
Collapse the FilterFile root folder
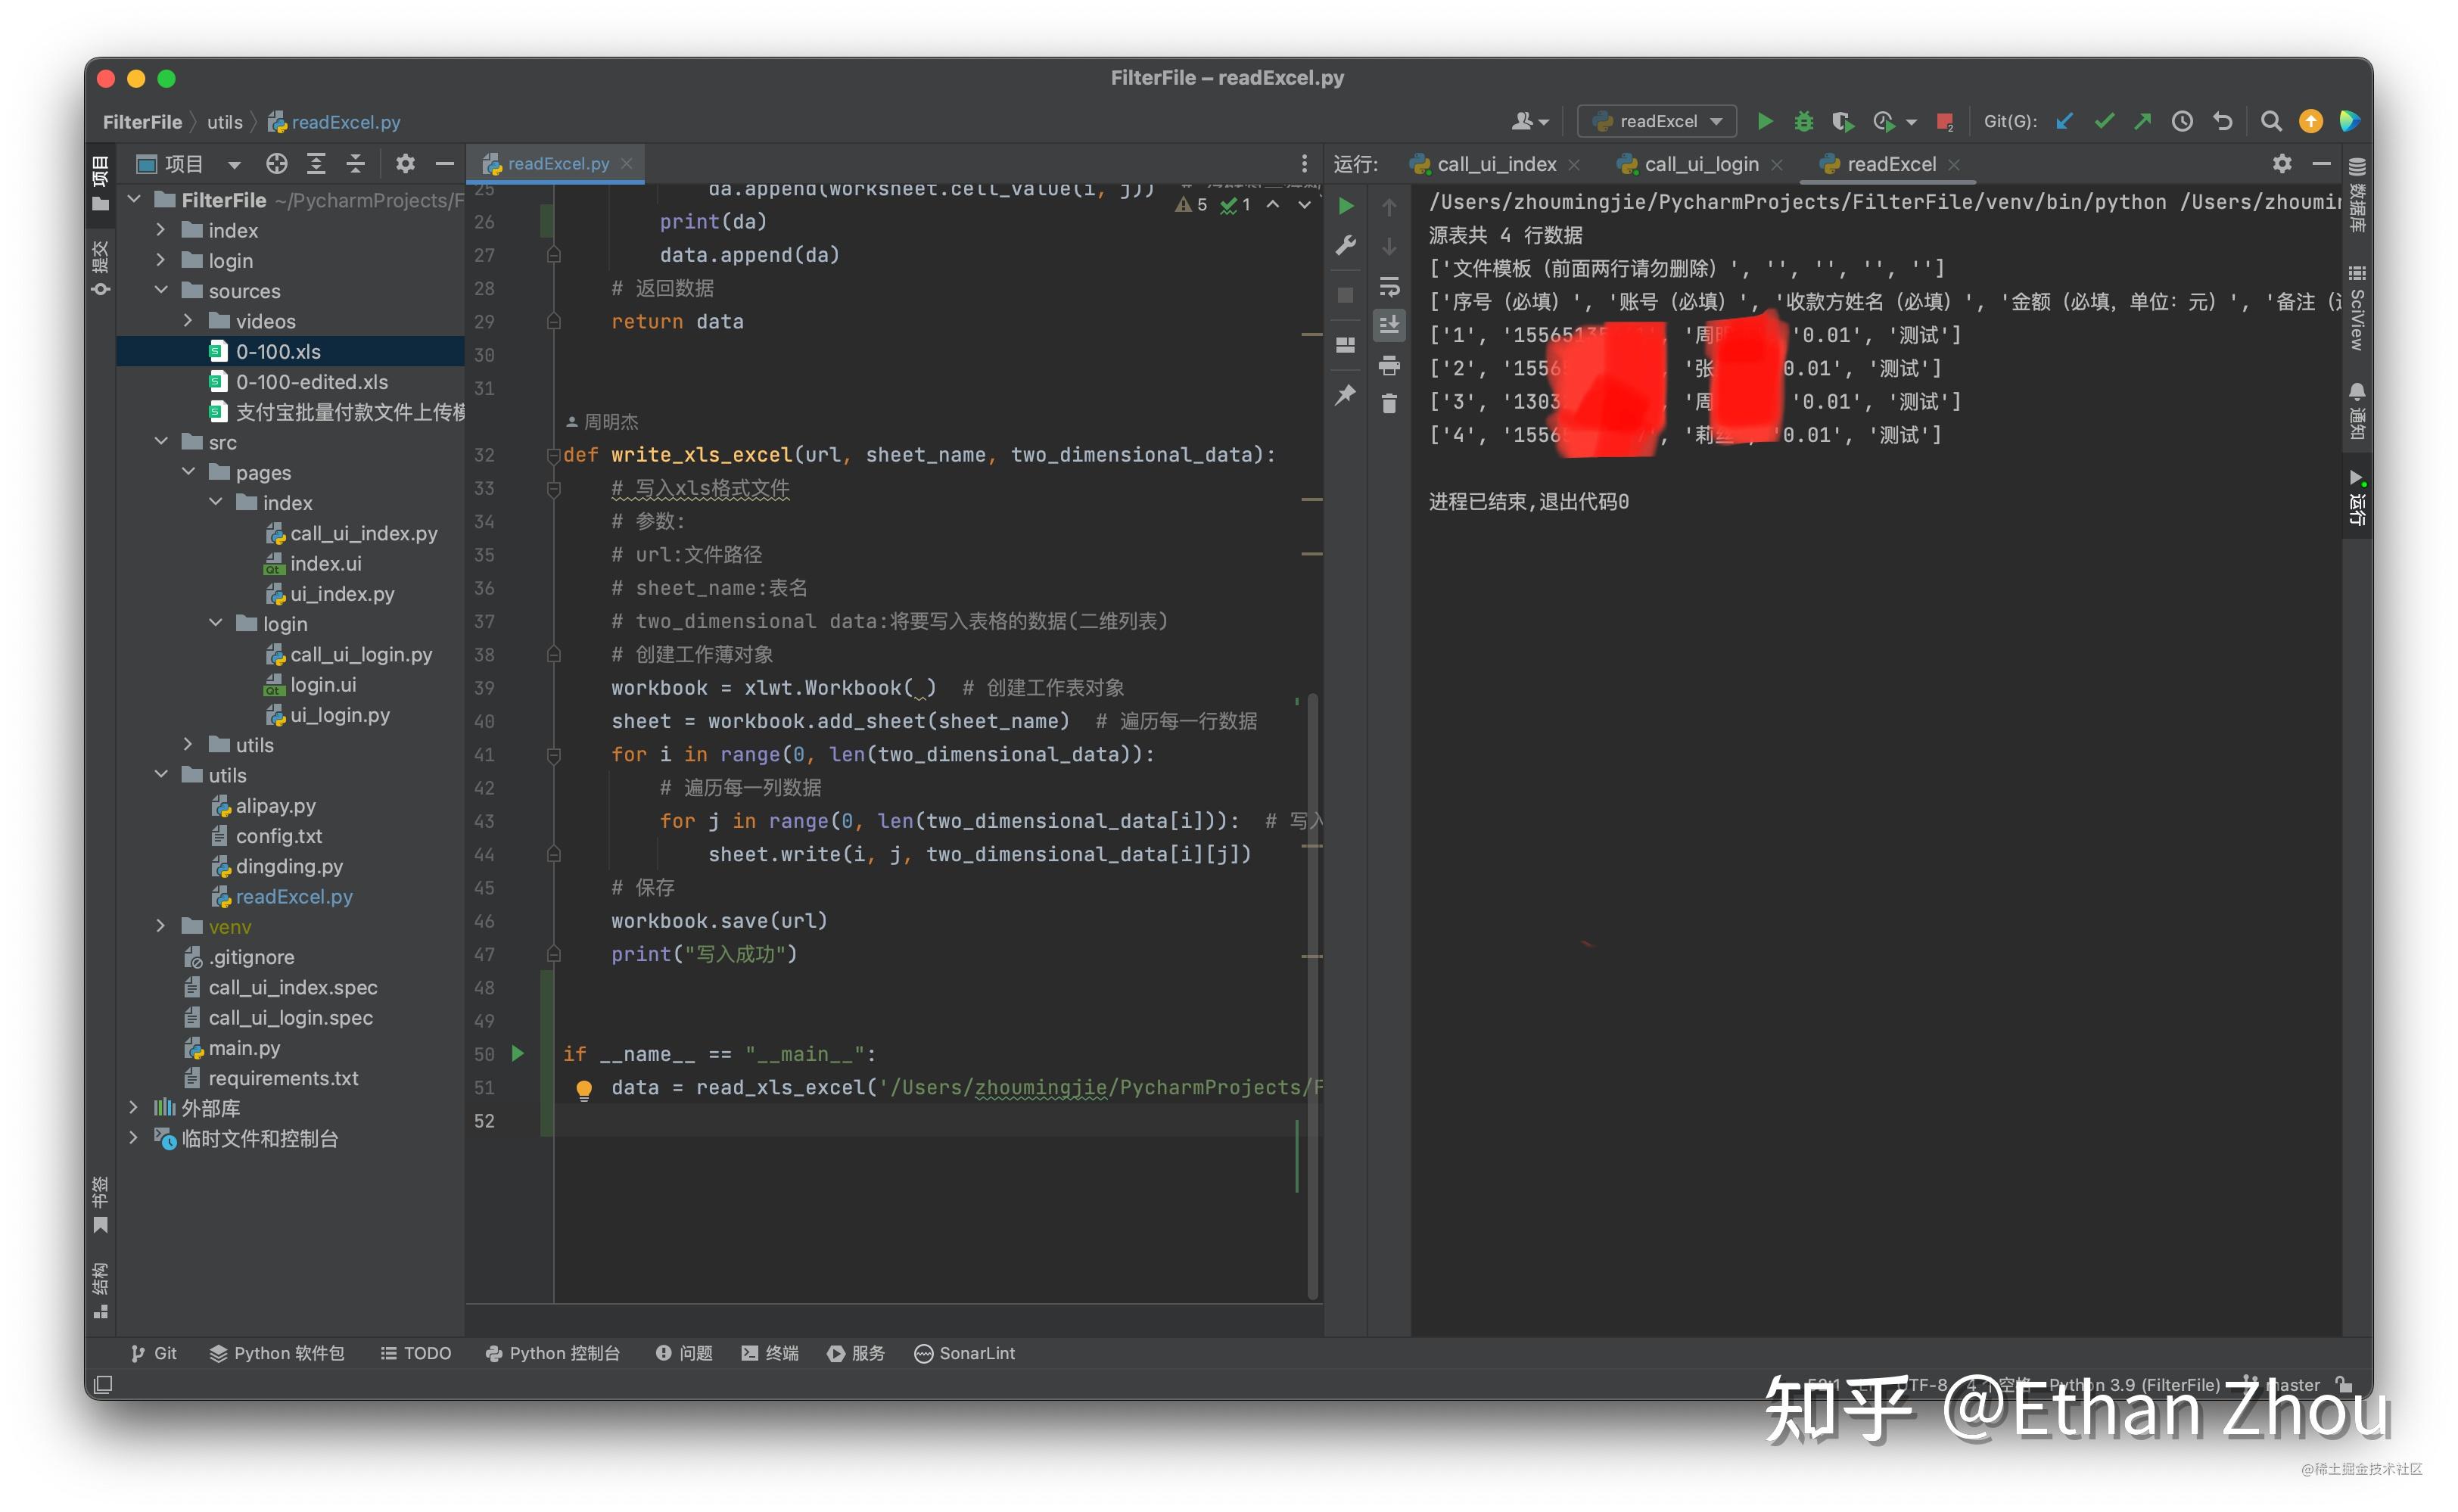[134, 200]
